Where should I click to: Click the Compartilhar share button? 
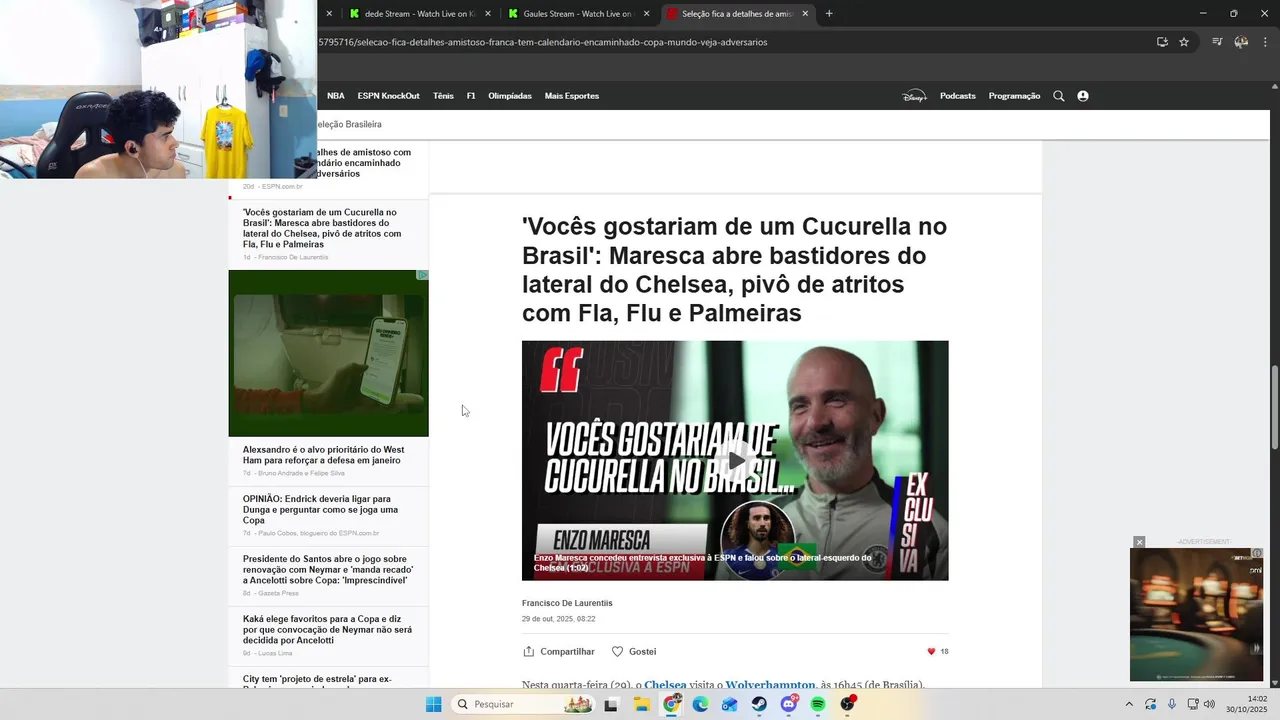(559, 651)
